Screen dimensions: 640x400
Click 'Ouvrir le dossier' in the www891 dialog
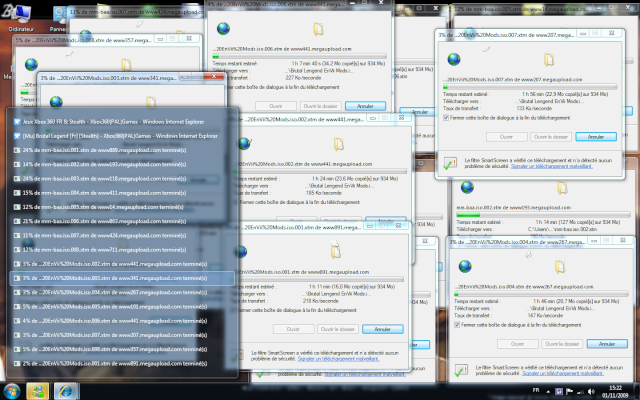point(338,329)
